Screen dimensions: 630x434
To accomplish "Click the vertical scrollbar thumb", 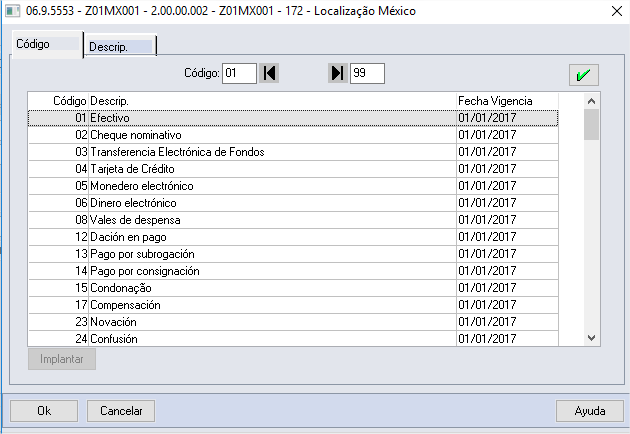I will pos(591,125).
